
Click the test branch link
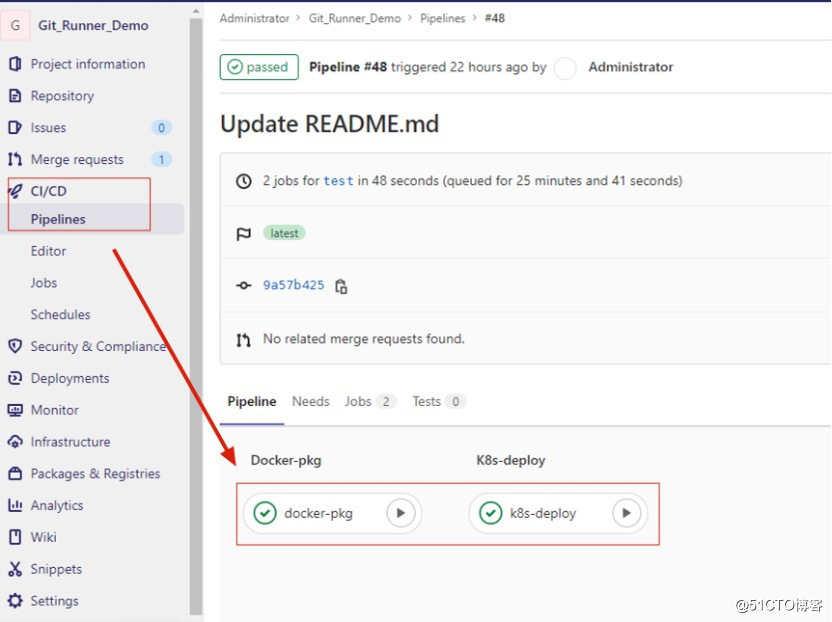pos(339,181)
